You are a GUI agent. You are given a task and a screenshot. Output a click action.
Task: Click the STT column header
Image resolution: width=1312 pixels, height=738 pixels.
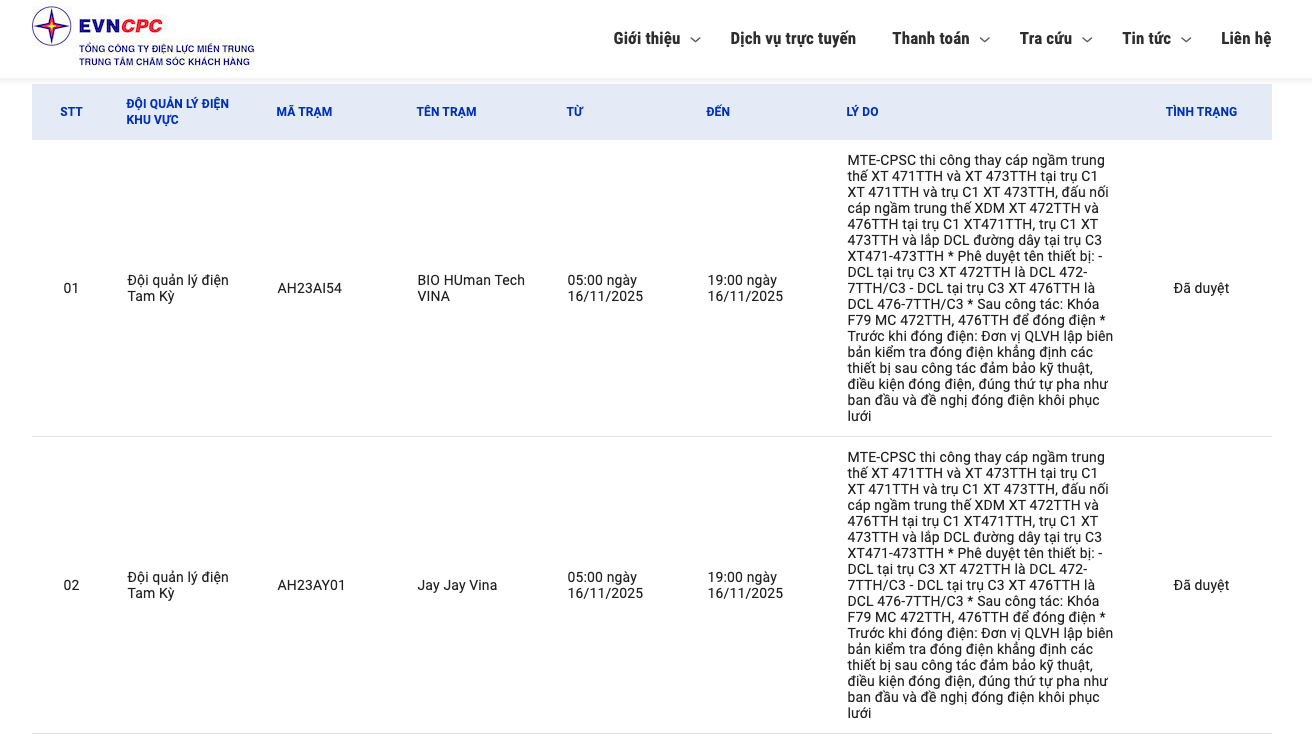tap(71, 112)
